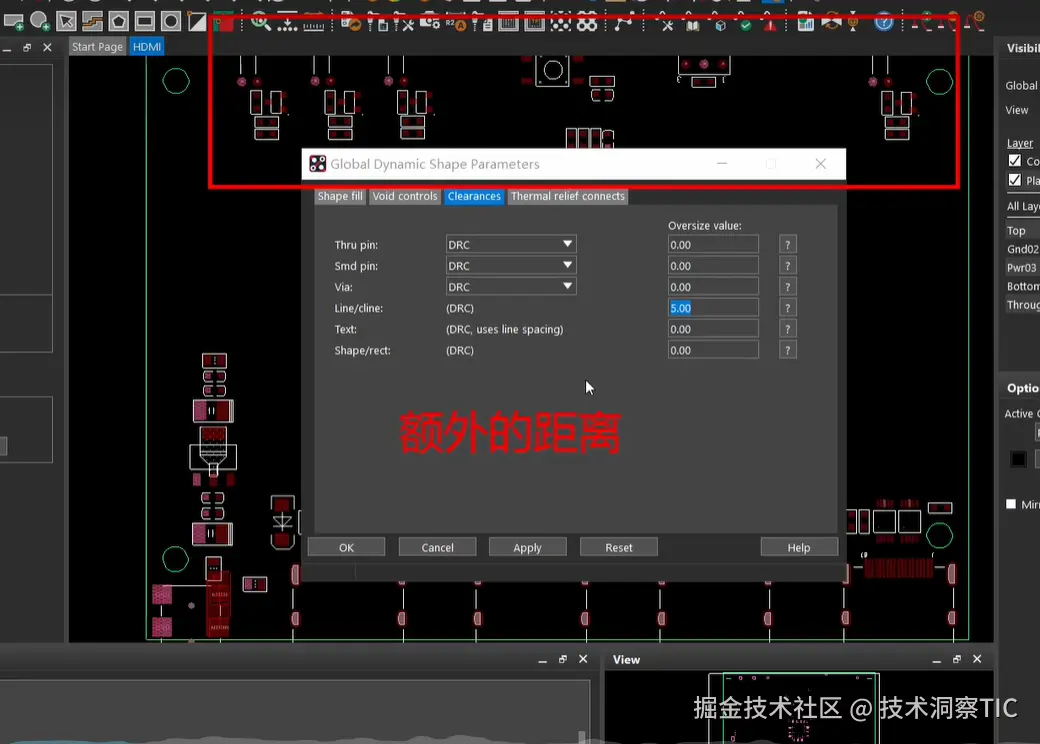Enable the Mirror checkbox in Options panel
Image resolution: width=1040 pixels, height=744 pixels.
[1011, 504]
